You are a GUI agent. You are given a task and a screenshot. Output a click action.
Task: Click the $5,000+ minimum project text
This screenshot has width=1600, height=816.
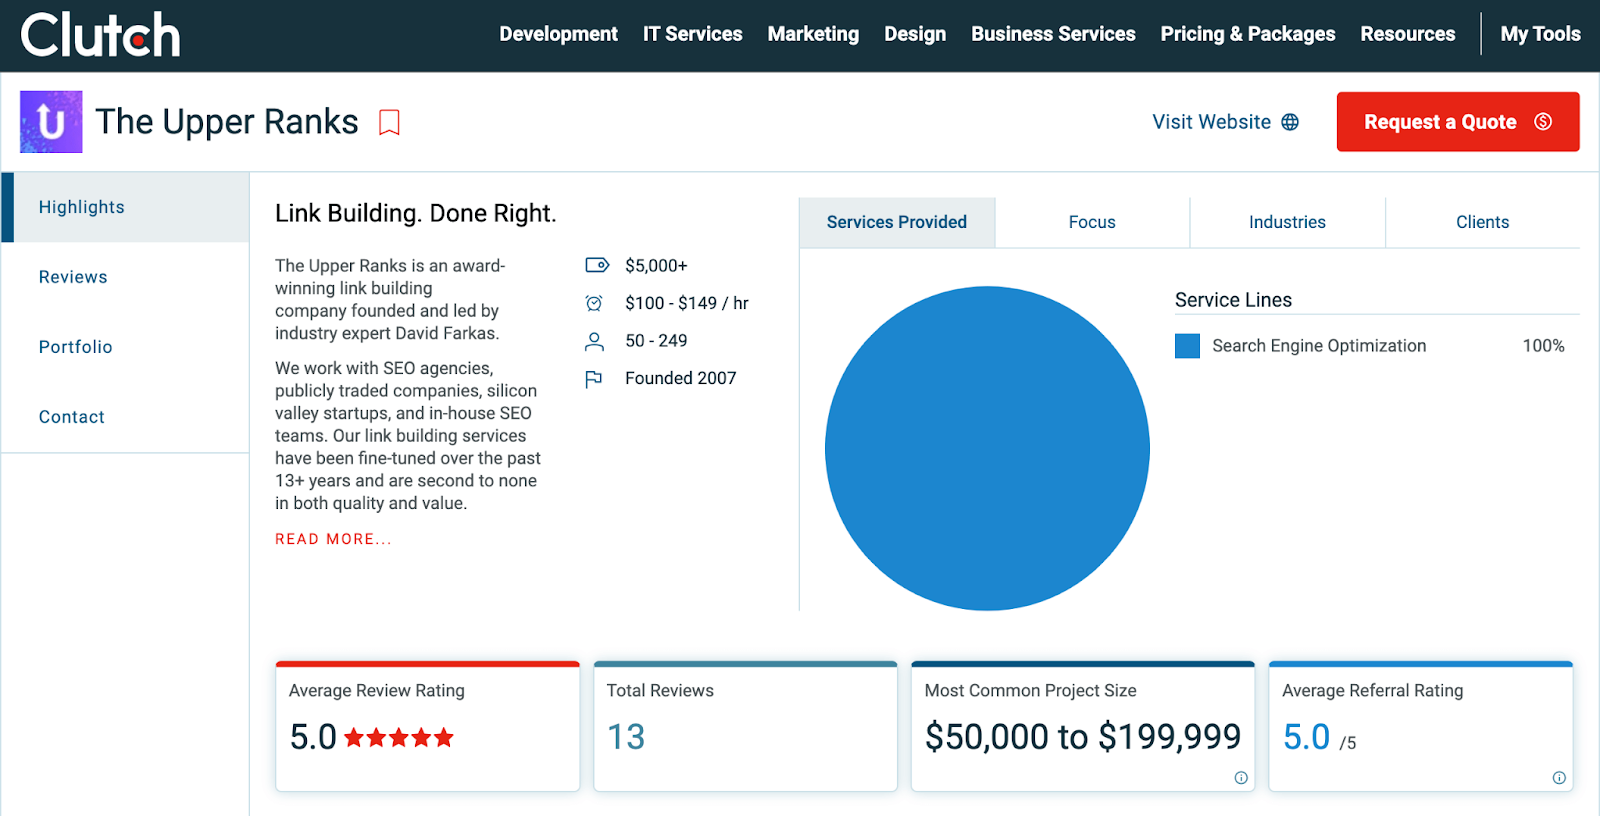(656, 266)
